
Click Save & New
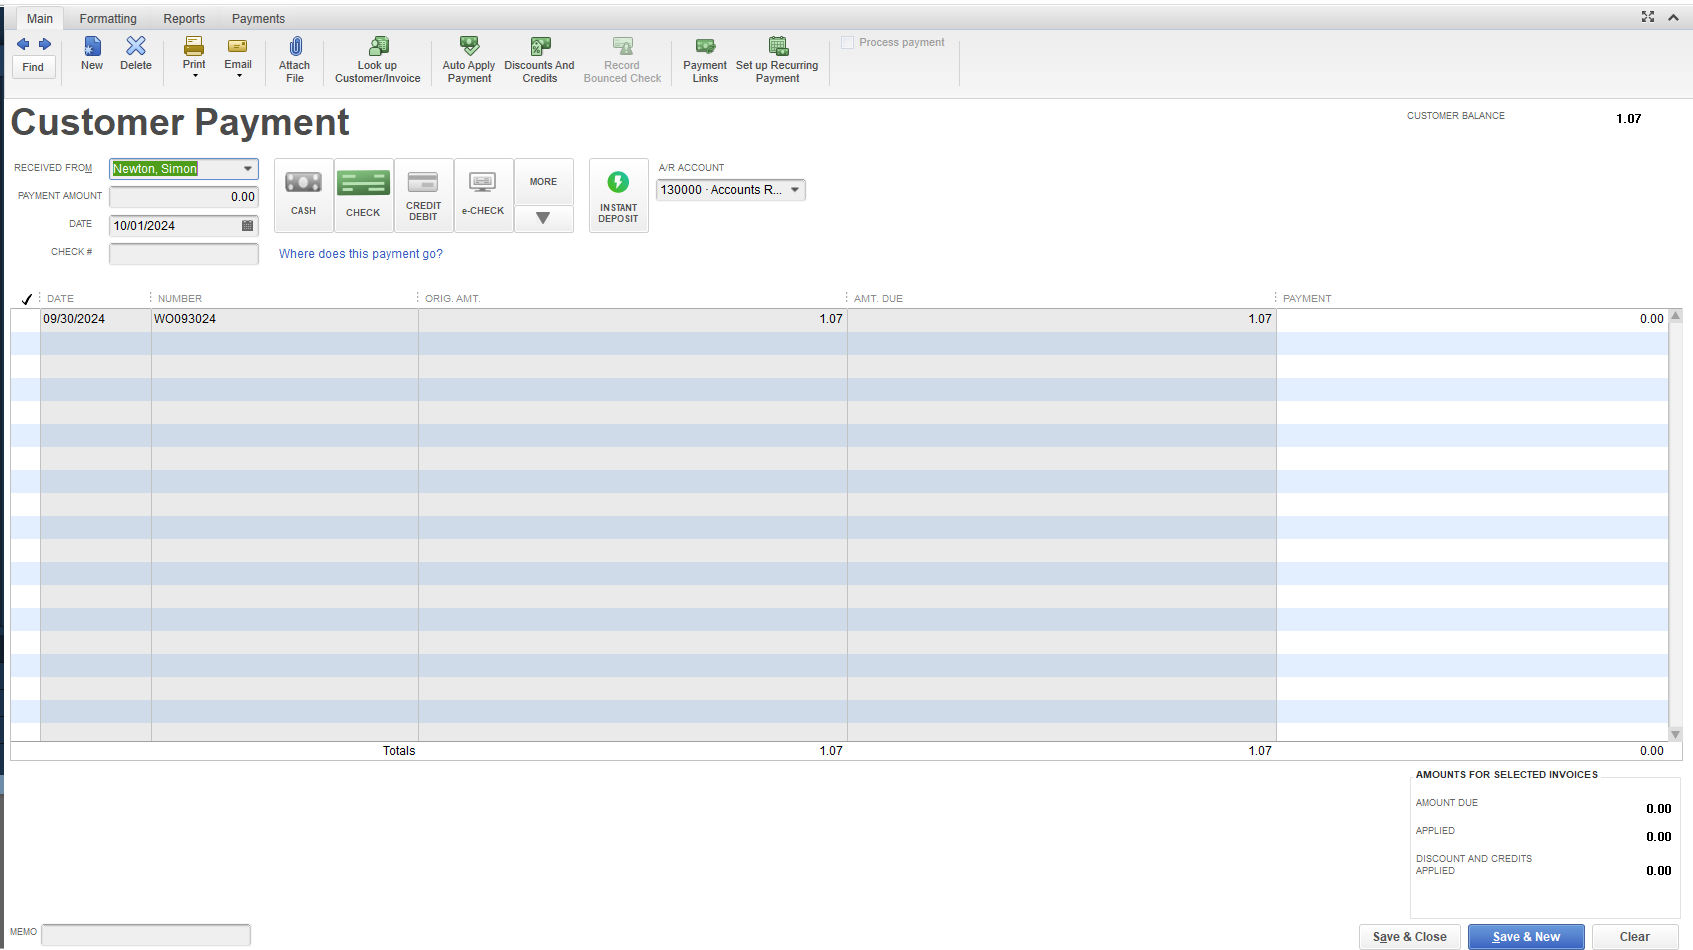tap(1525, 936)
